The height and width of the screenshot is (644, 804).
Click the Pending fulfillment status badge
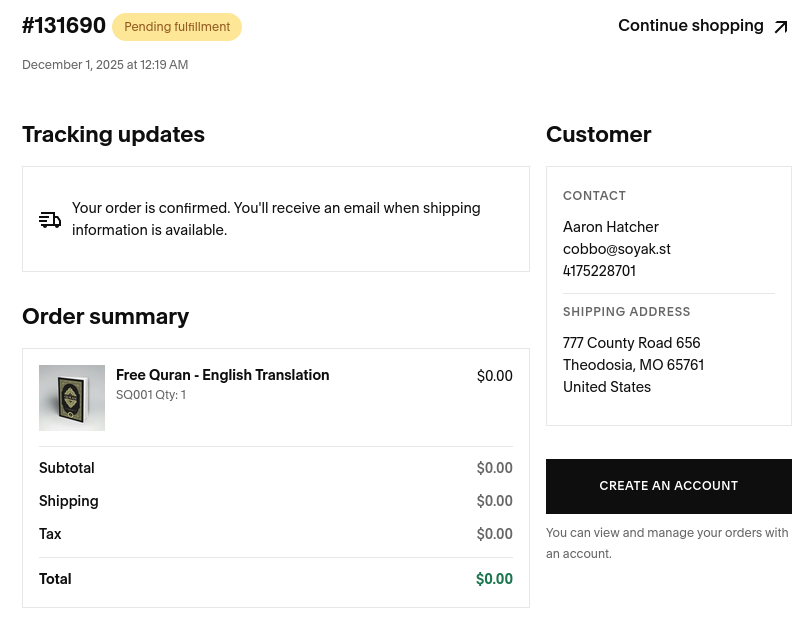pos(177,27)
